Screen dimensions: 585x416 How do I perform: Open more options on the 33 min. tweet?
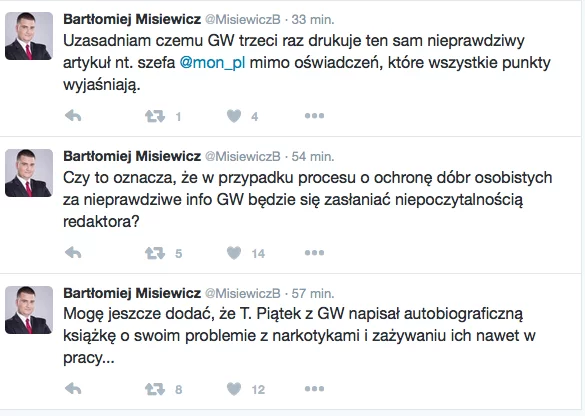(314, 116)
